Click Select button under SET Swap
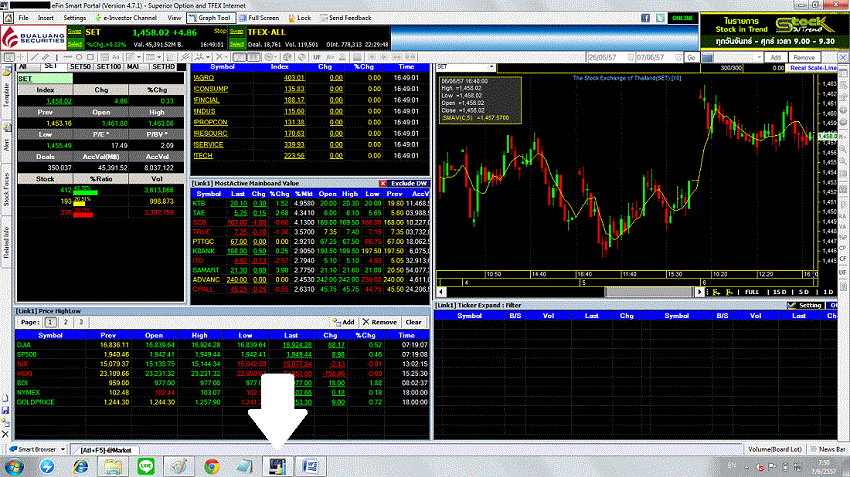This screenshot has height=477, width=850. click(75, 44)
